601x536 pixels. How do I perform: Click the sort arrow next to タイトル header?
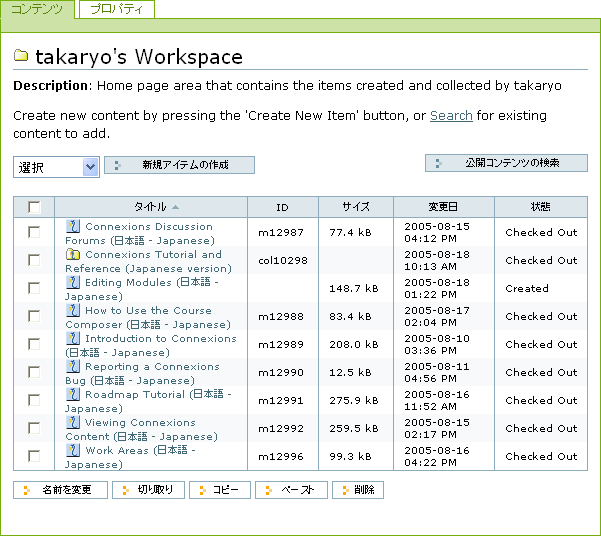tap(176, 207)
